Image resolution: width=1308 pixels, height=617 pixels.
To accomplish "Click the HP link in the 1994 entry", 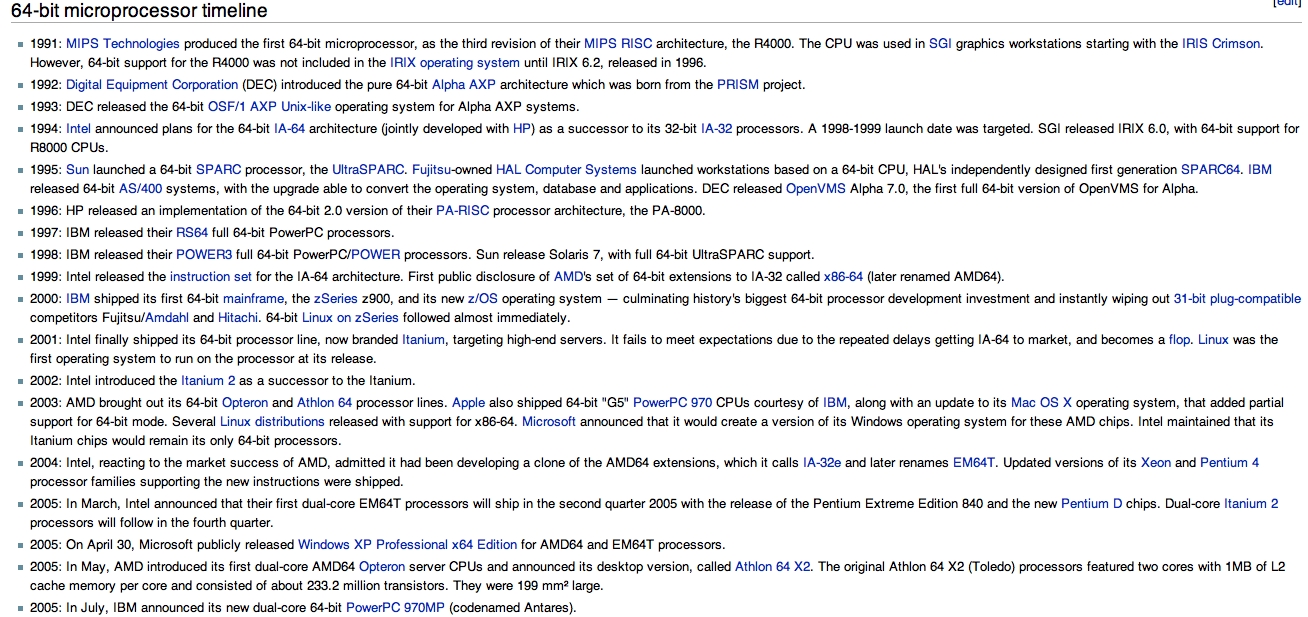I will (x=522, y=129).
